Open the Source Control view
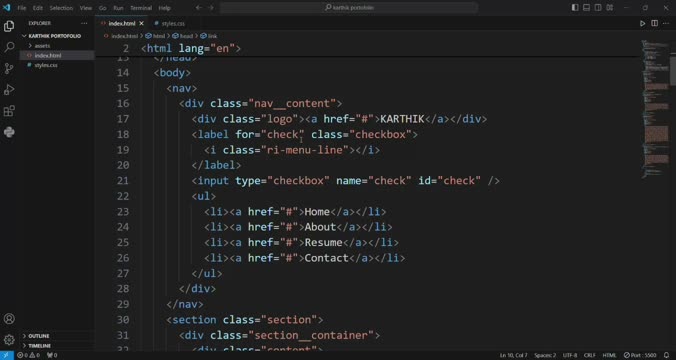 tap(9, 69)
